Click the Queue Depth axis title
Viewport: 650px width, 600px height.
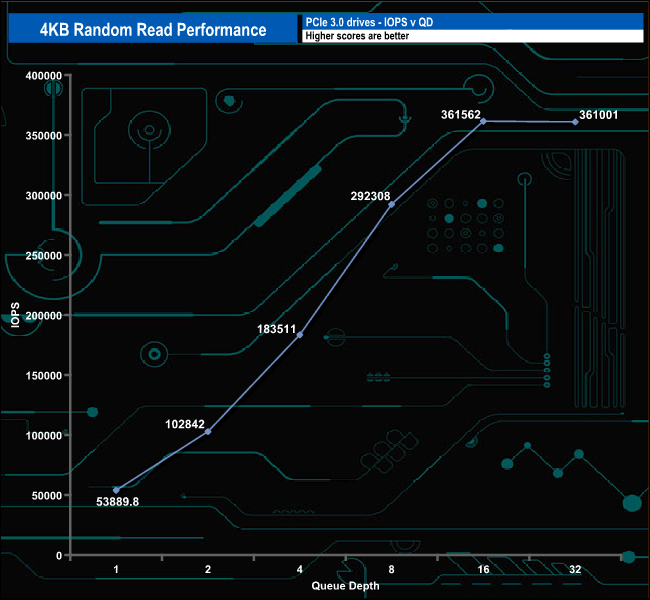[345, 585]
